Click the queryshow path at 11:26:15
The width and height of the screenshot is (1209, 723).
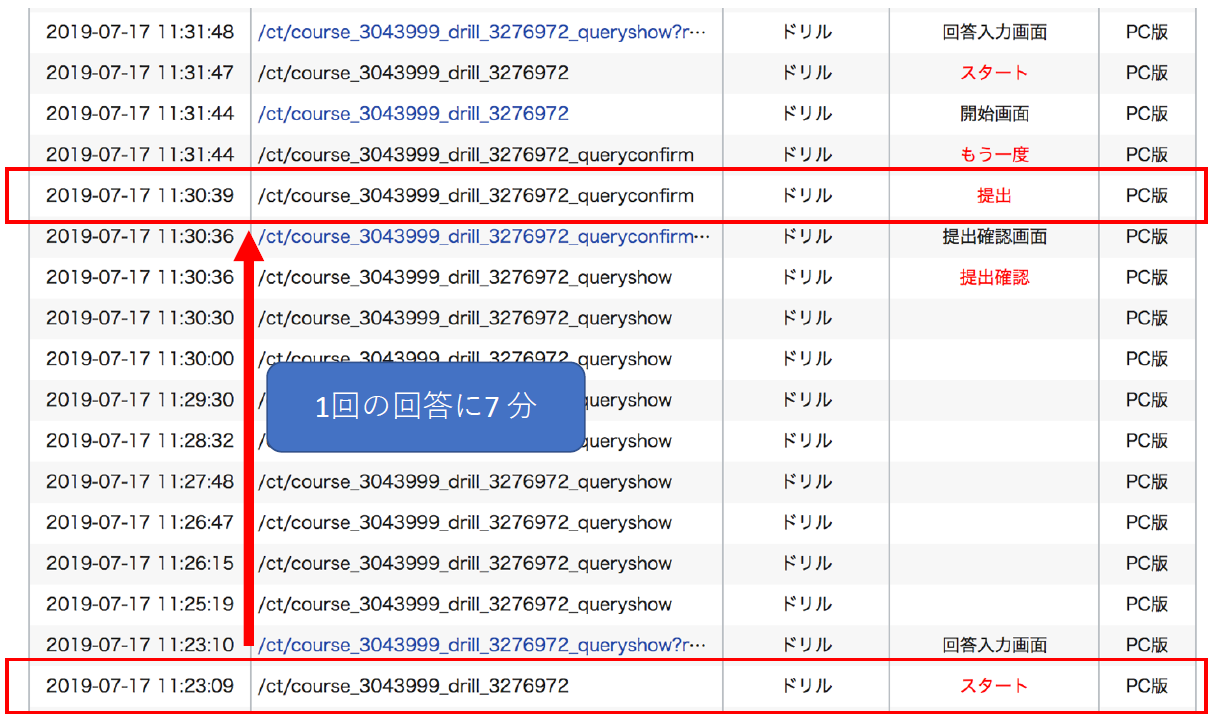(465, 564)
